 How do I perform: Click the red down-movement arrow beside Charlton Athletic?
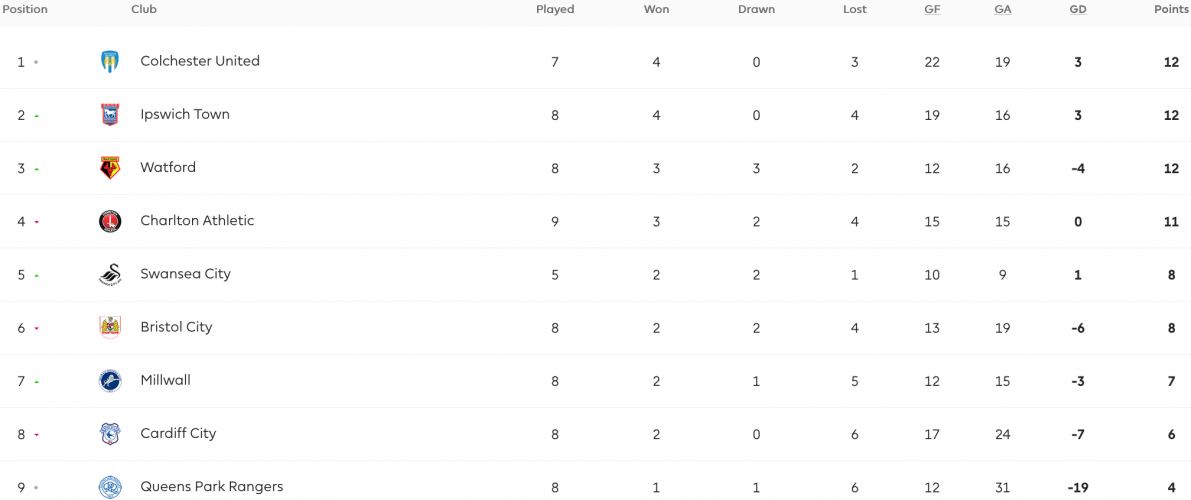[36, 223]
